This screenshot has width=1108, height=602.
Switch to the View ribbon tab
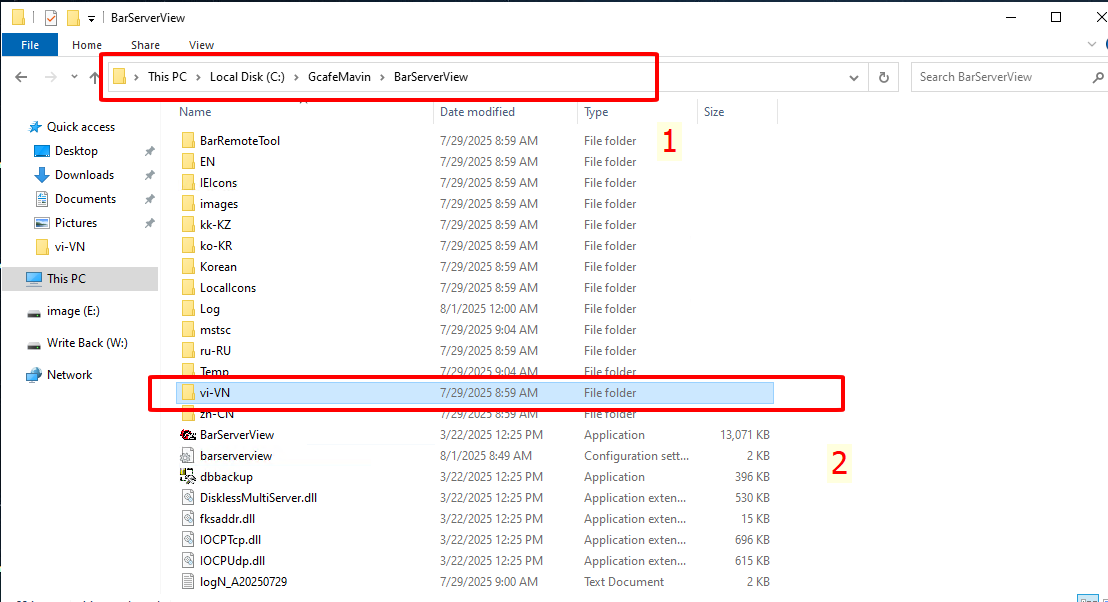(x=201, y=45)
